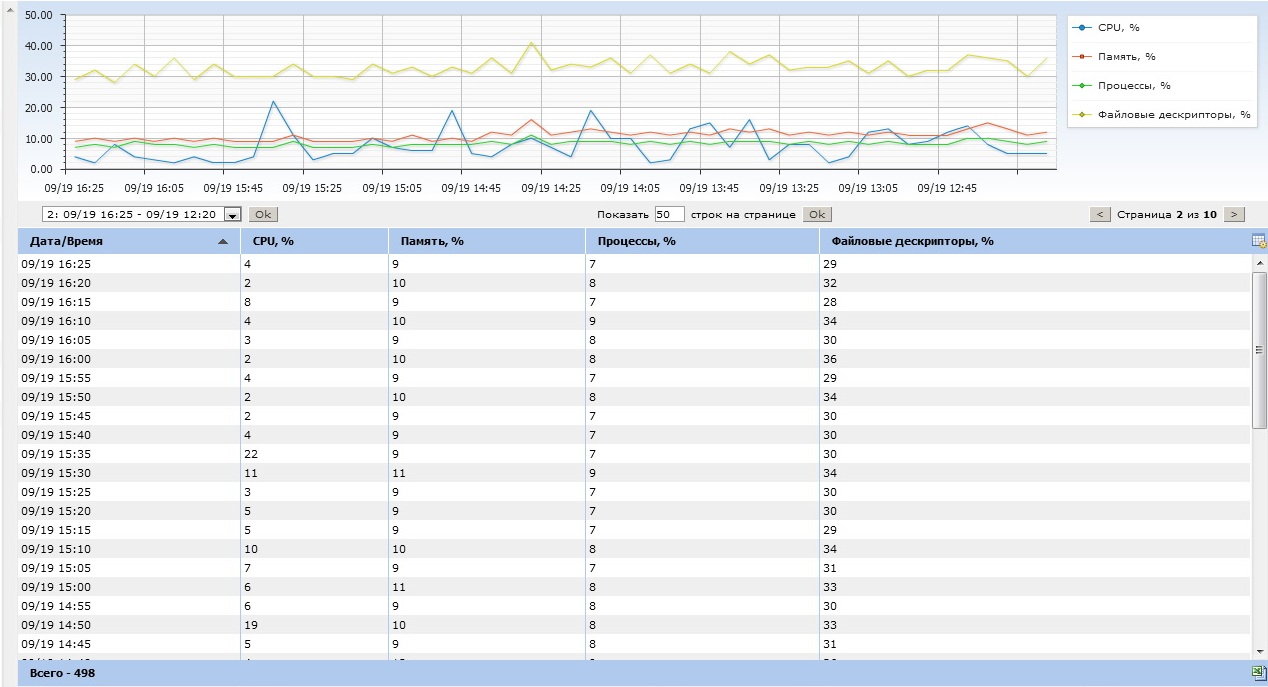
Task: Go to the previous page
Action: (x=1100, y=214)
